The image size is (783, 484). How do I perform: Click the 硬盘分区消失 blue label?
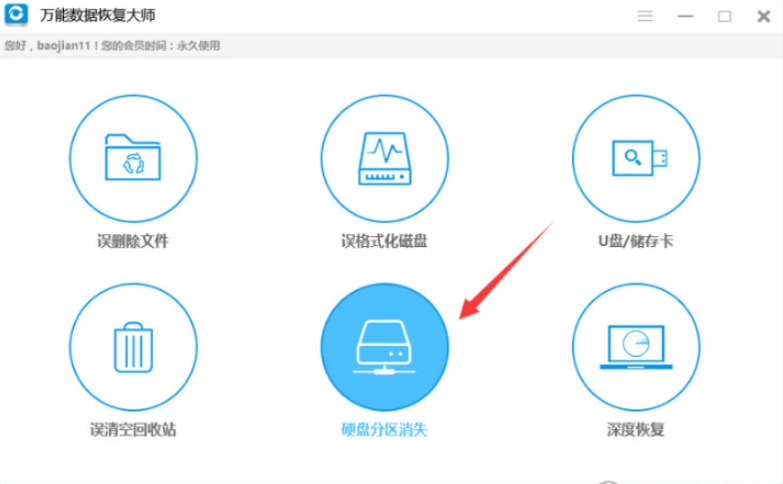384,430
